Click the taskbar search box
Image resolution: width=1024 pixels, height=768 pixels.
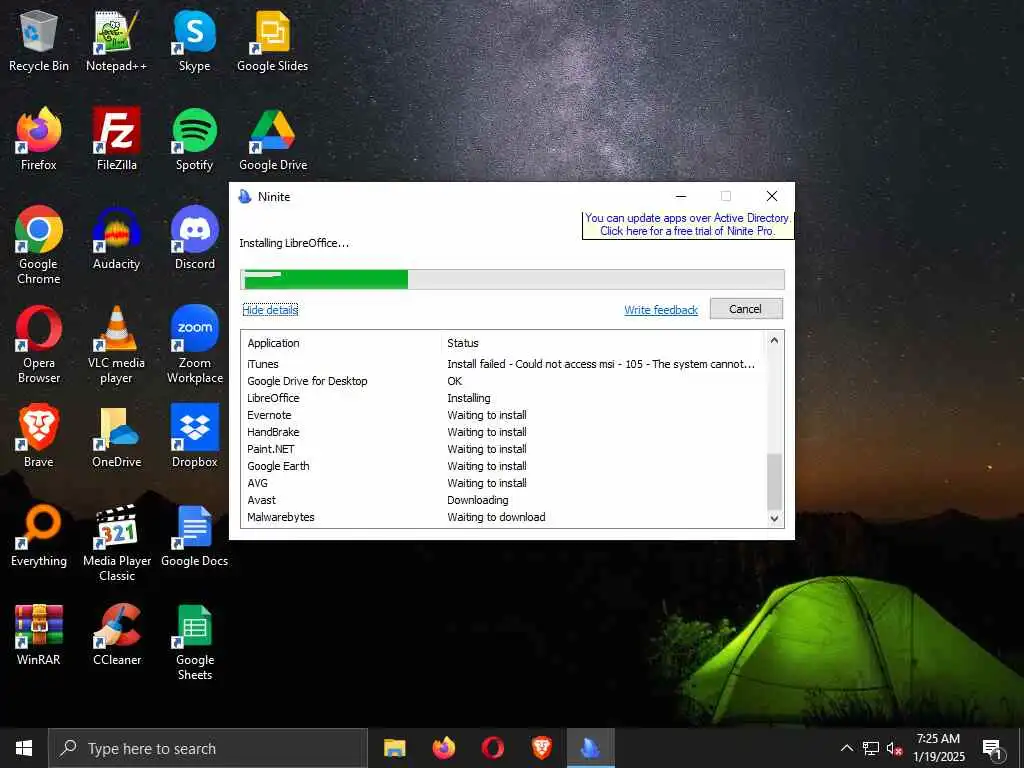208,748
